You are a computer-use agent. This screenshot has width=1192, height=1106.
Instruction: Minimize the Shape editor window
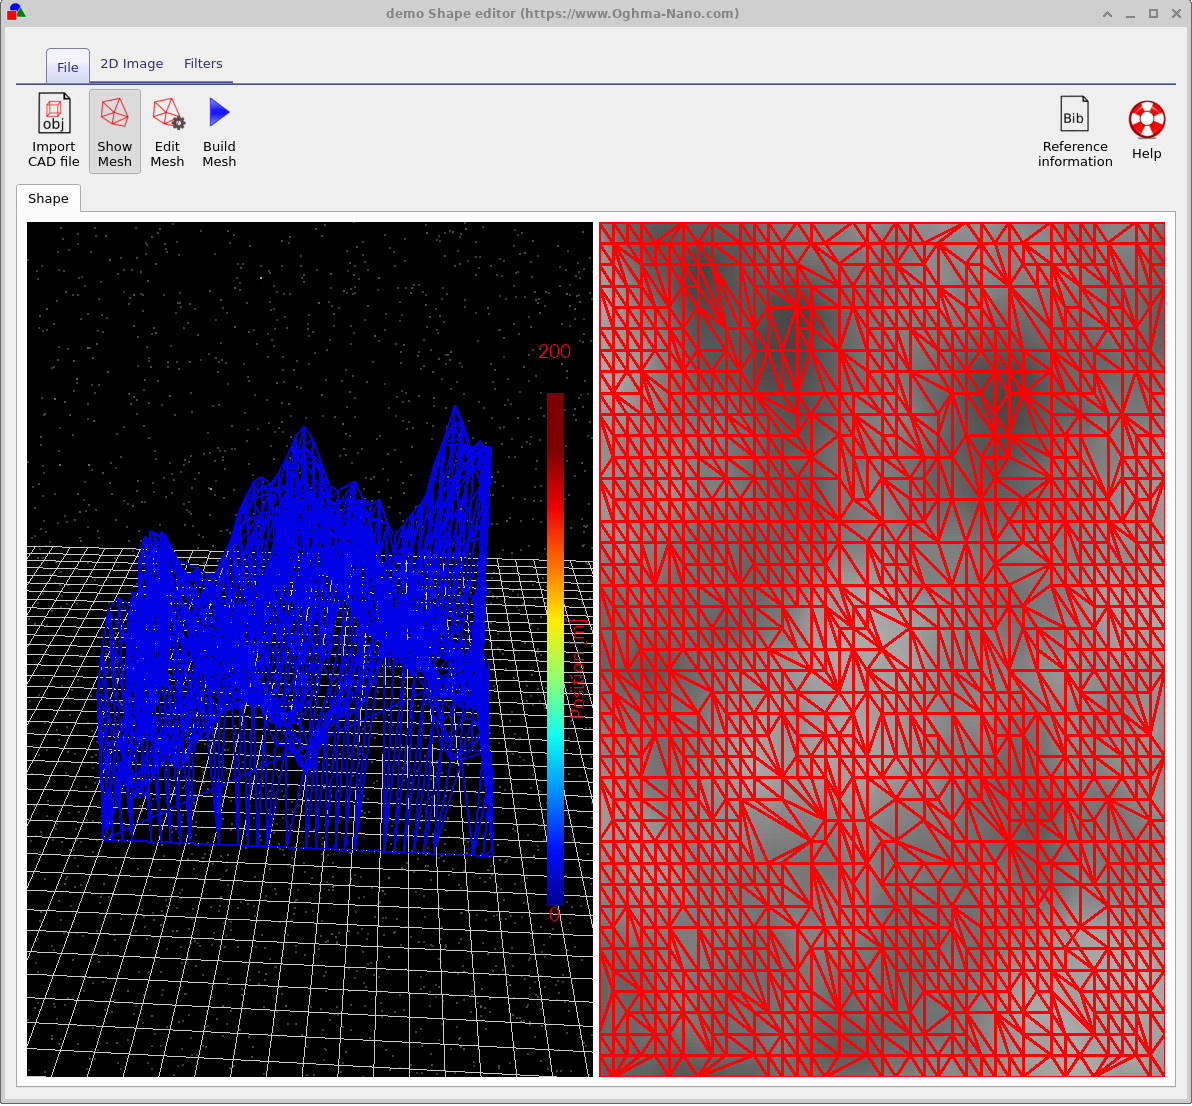tap(1132, 13)
